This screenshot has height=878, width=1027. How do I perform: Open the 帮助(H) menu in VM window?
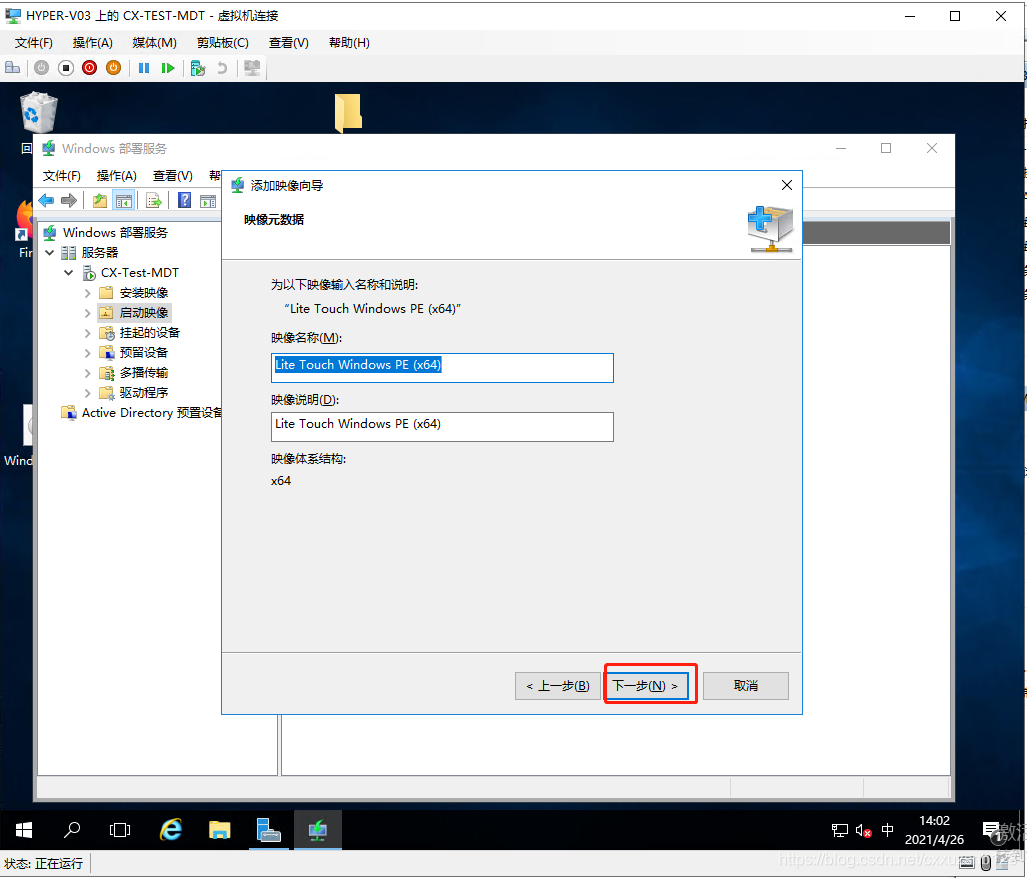[349, 43]
